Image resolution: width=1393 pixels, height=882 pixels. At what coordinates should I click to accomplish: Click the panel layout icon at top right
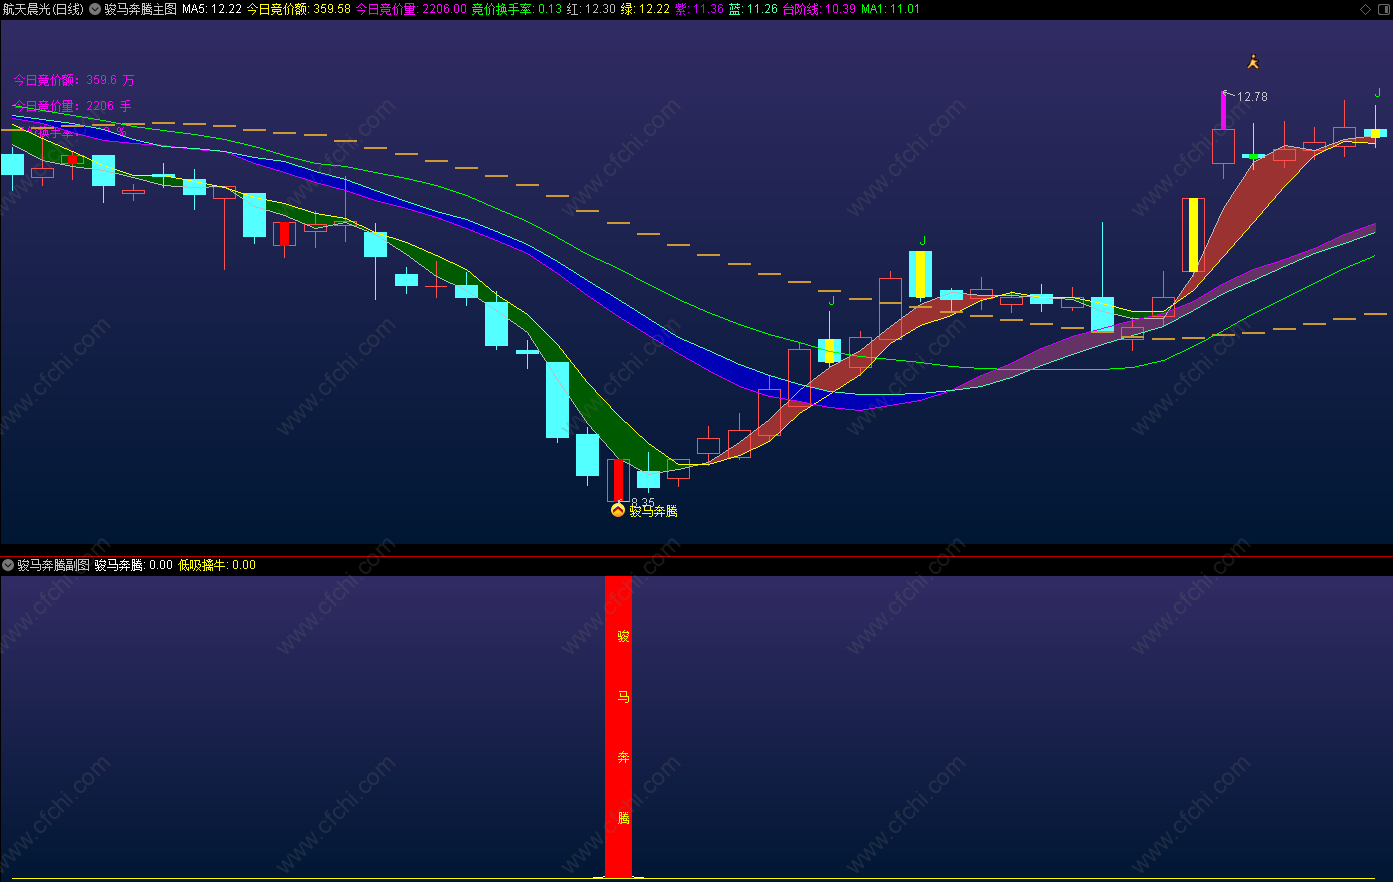pyautogui.click(x=1383, y=9)
